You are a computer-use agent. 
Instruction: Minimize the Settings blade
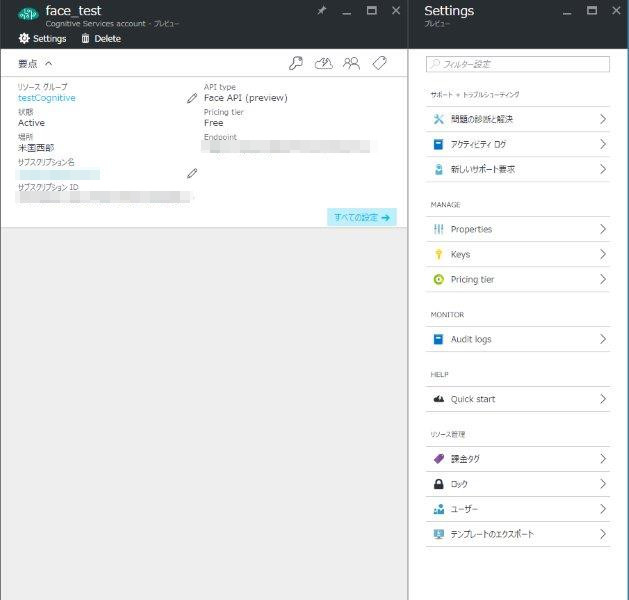point(567,12)
